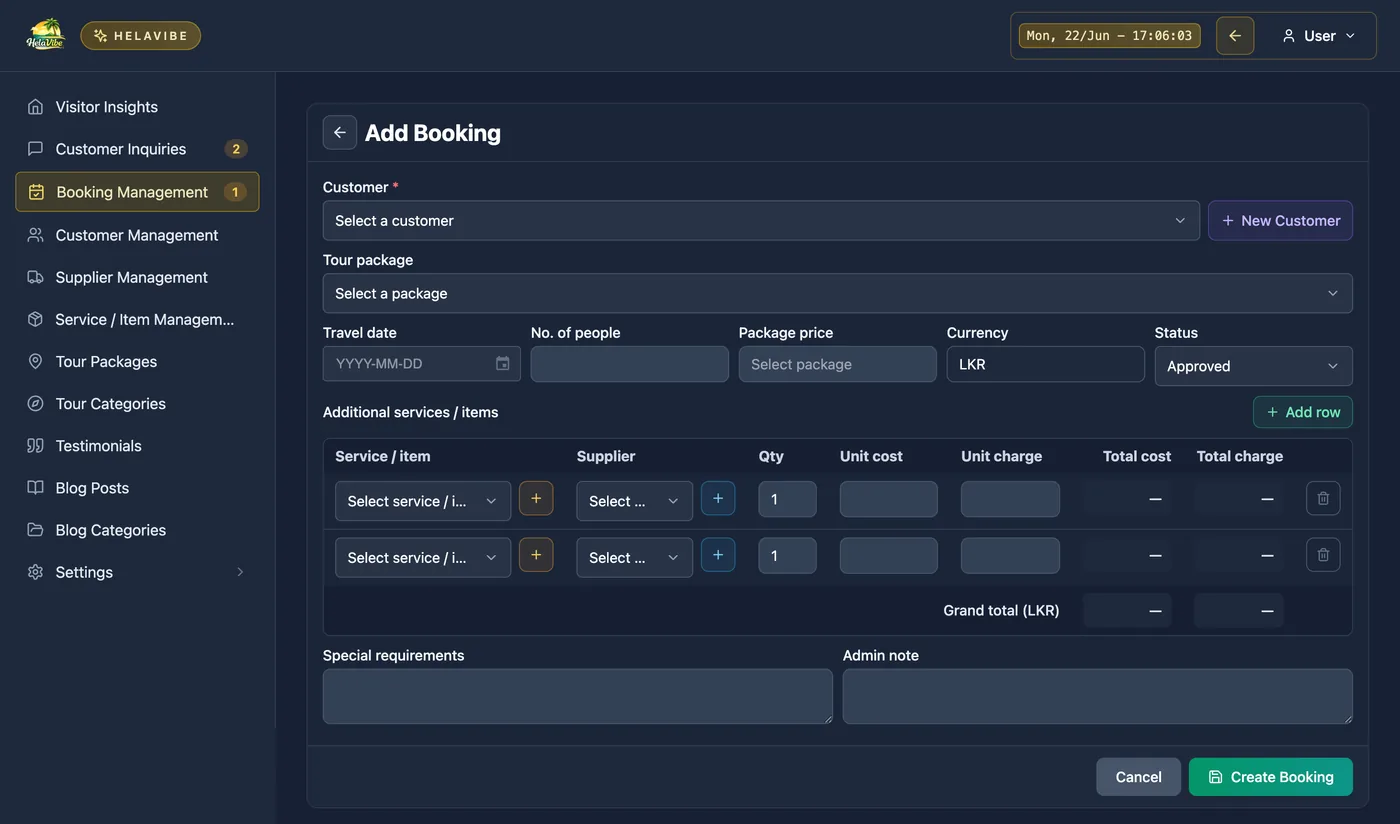1400x824 pixels.
Task: Click the Special requirements text area
Action: point(578,696)
